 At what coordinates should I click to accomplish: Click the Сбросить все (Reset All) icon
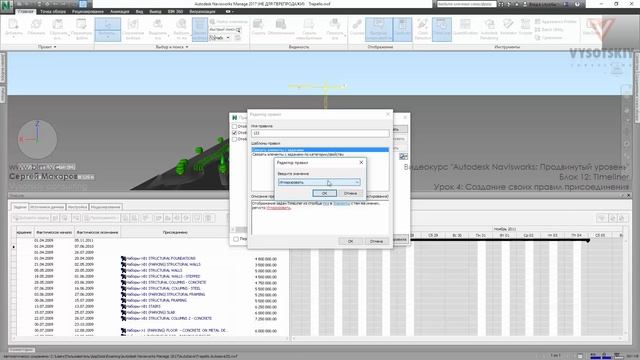click(58, 29)
